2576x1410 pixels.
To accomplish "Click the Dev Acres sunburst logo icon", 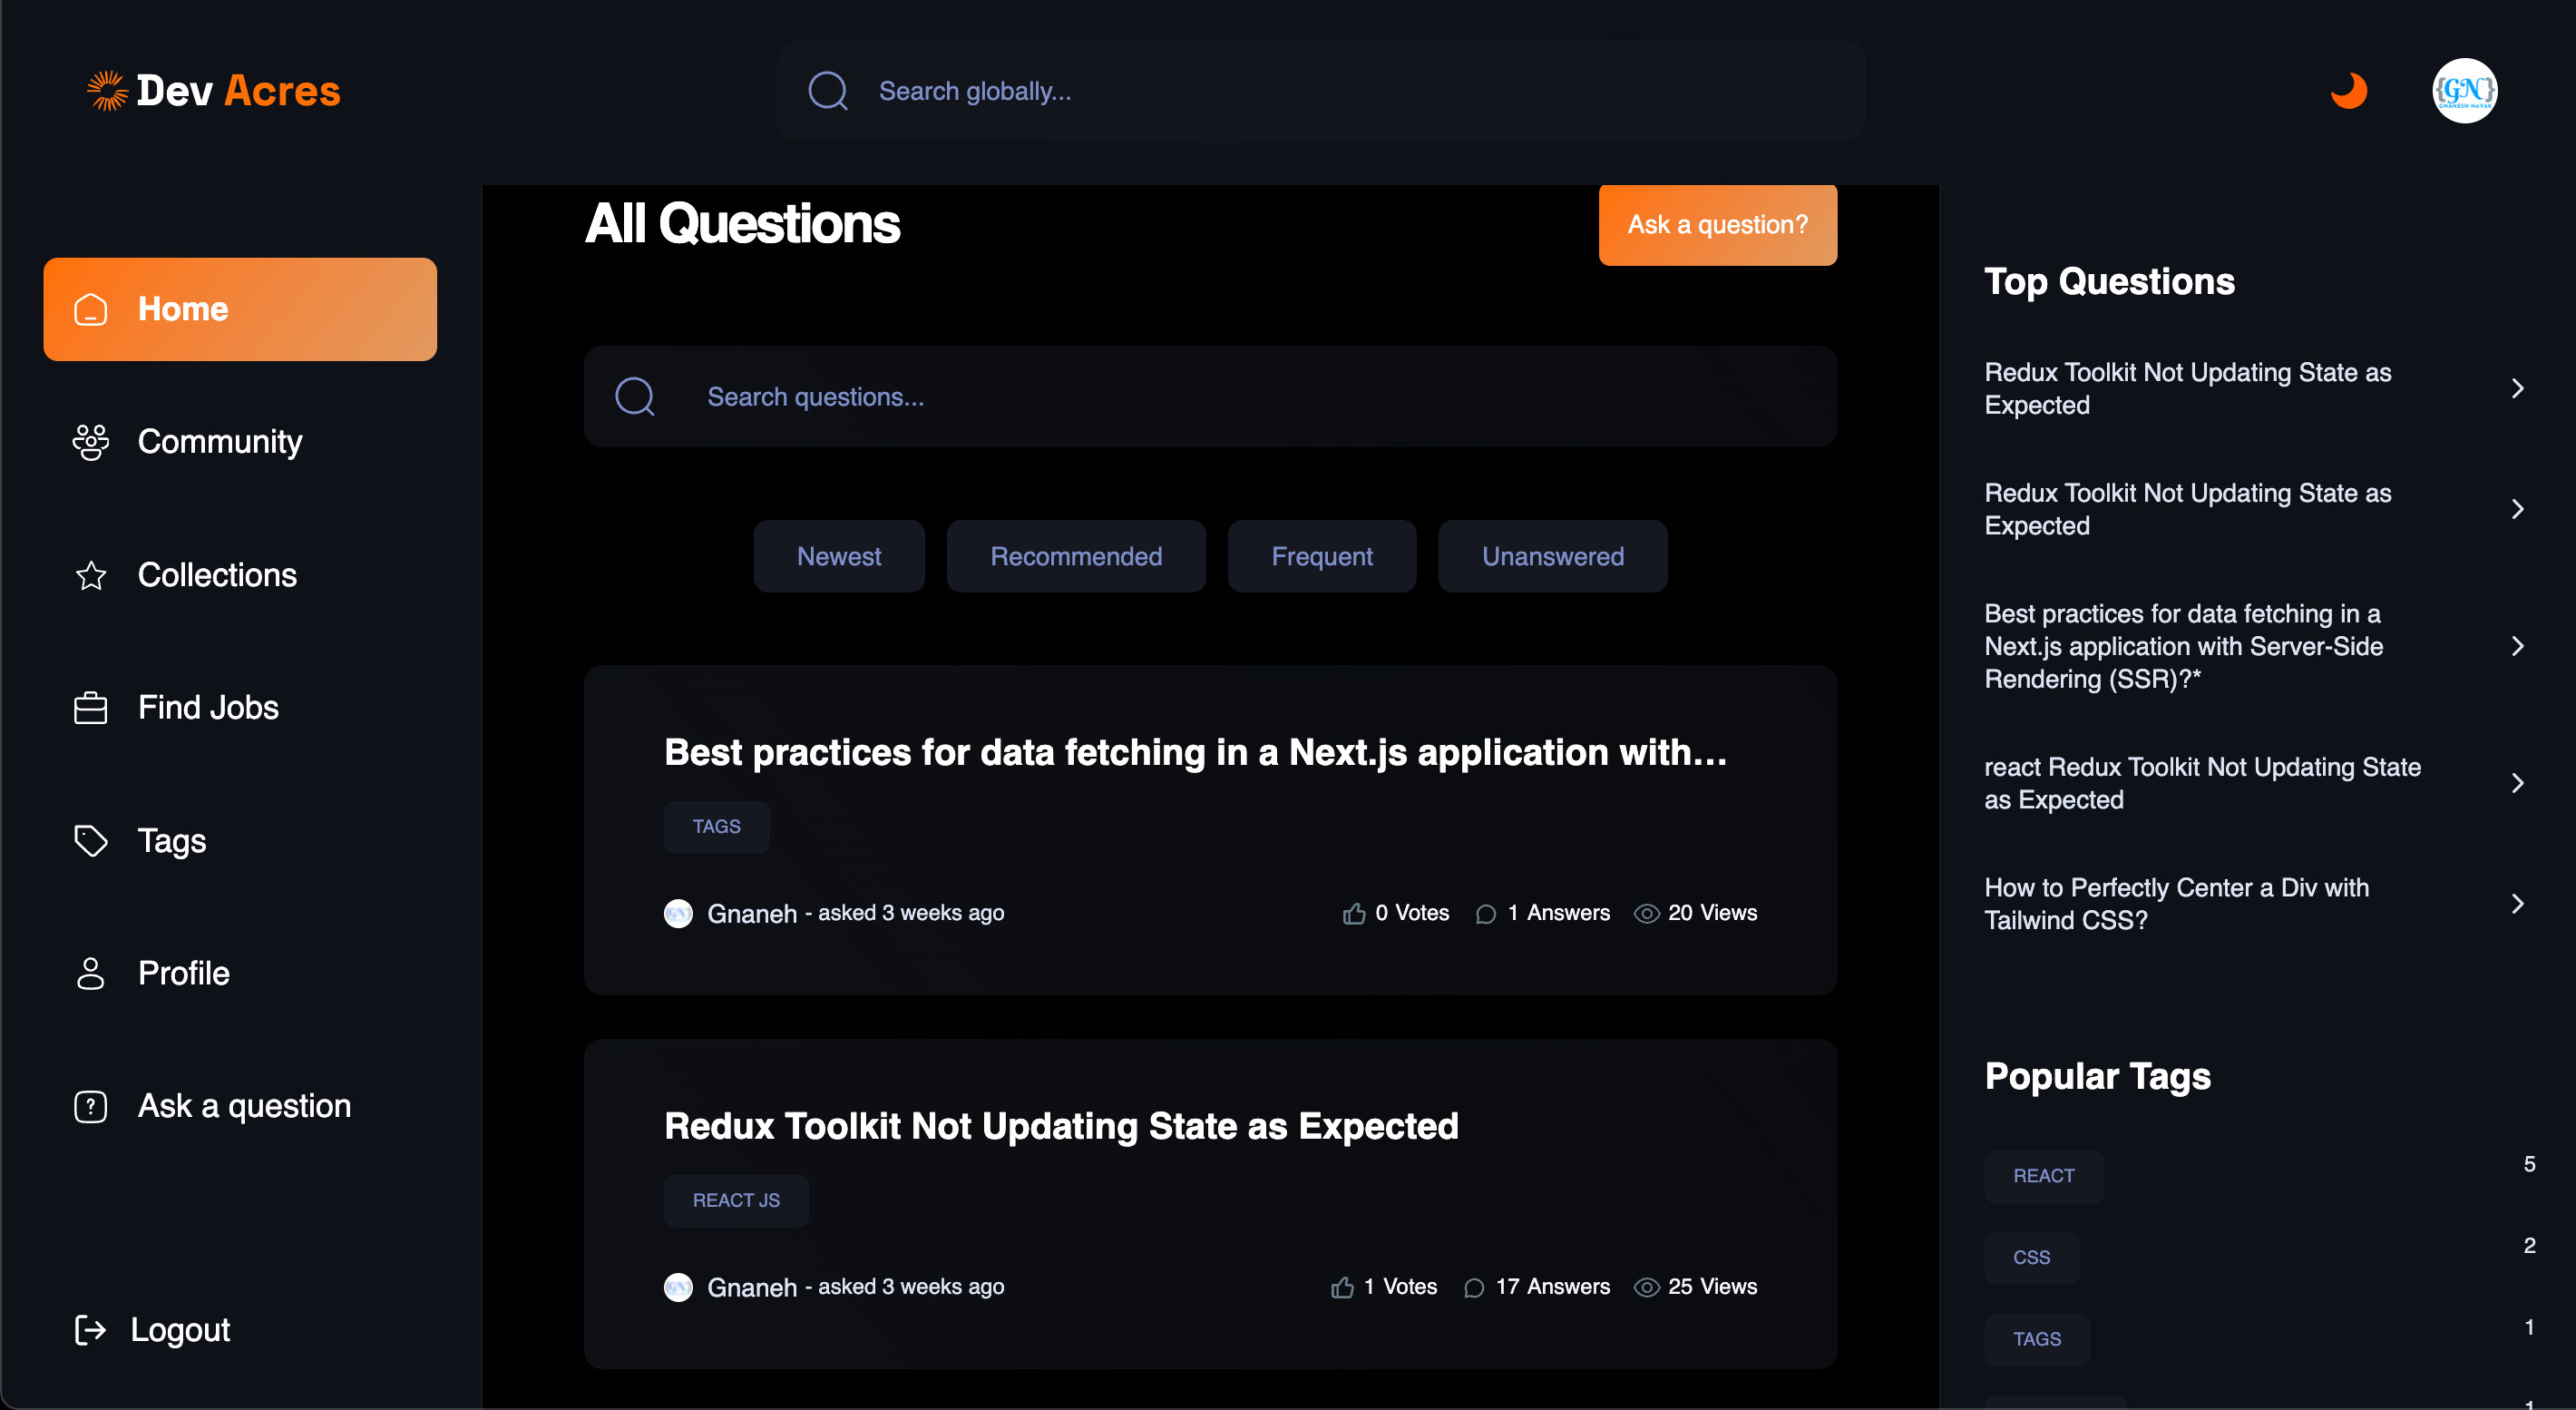I will [x=107, y=91].
